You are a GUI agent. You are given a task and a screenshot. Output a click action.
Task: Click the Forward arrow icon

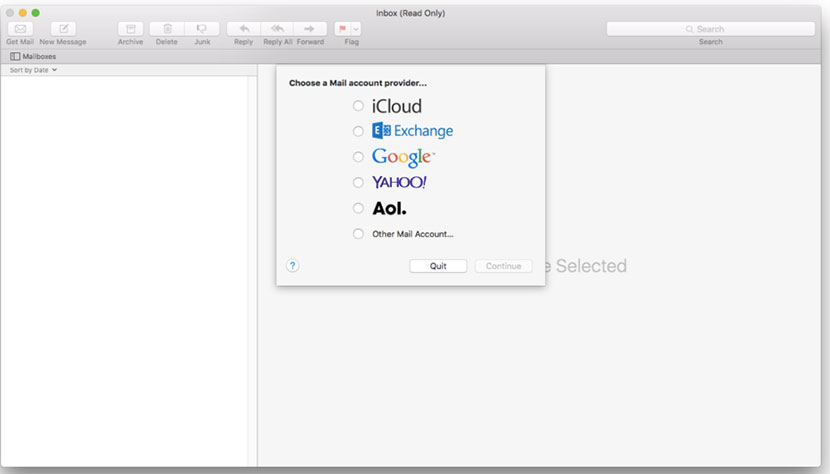point(310,29)
